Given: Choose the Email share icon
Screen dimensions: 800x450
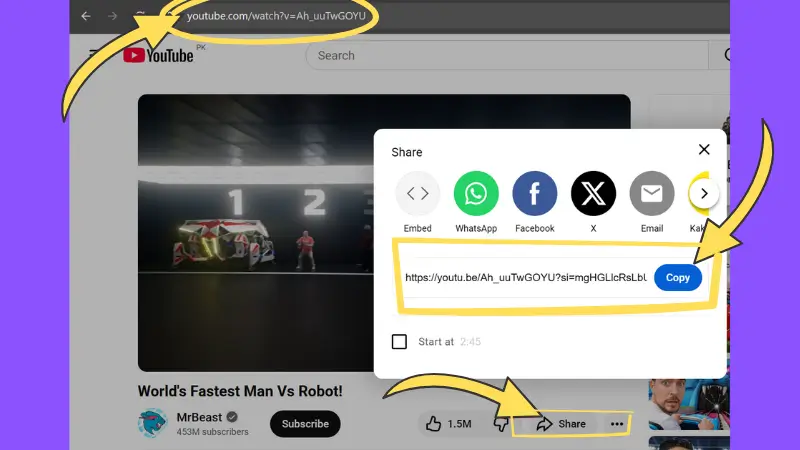Looking at the screenshot, I should tap(651, 194).
